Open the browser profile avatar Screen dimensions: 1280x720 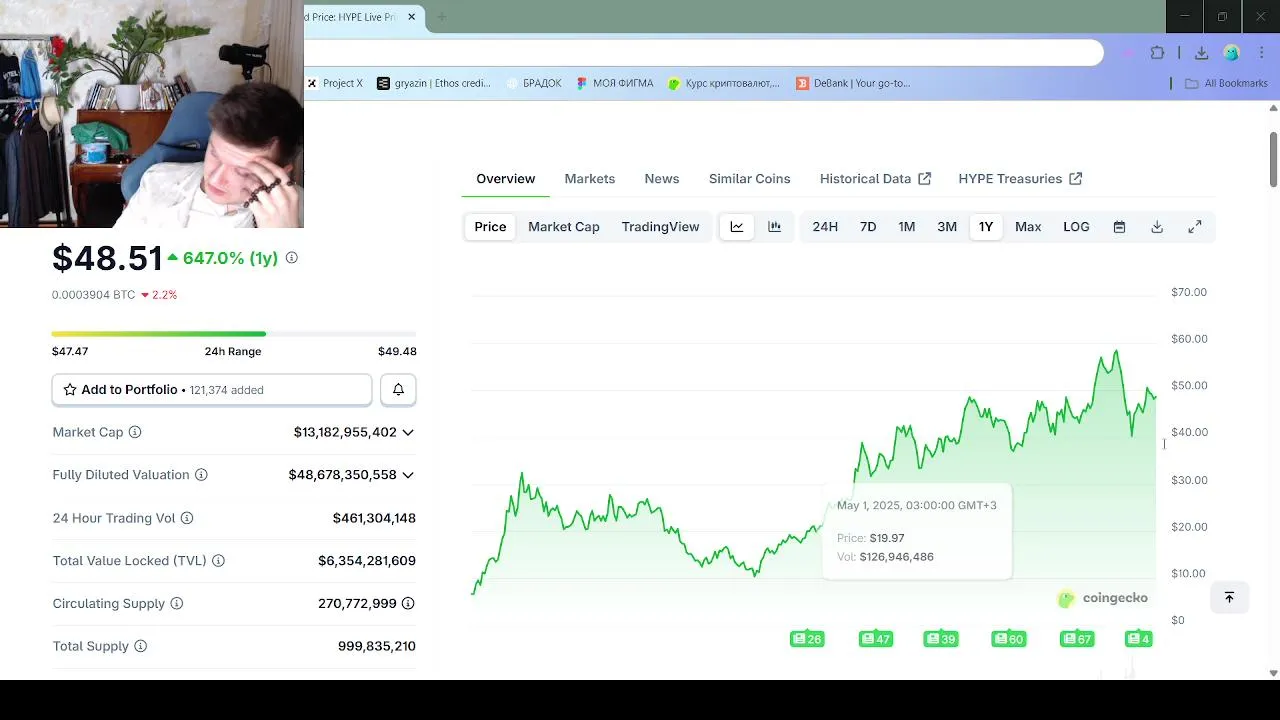coord(1231,53)
